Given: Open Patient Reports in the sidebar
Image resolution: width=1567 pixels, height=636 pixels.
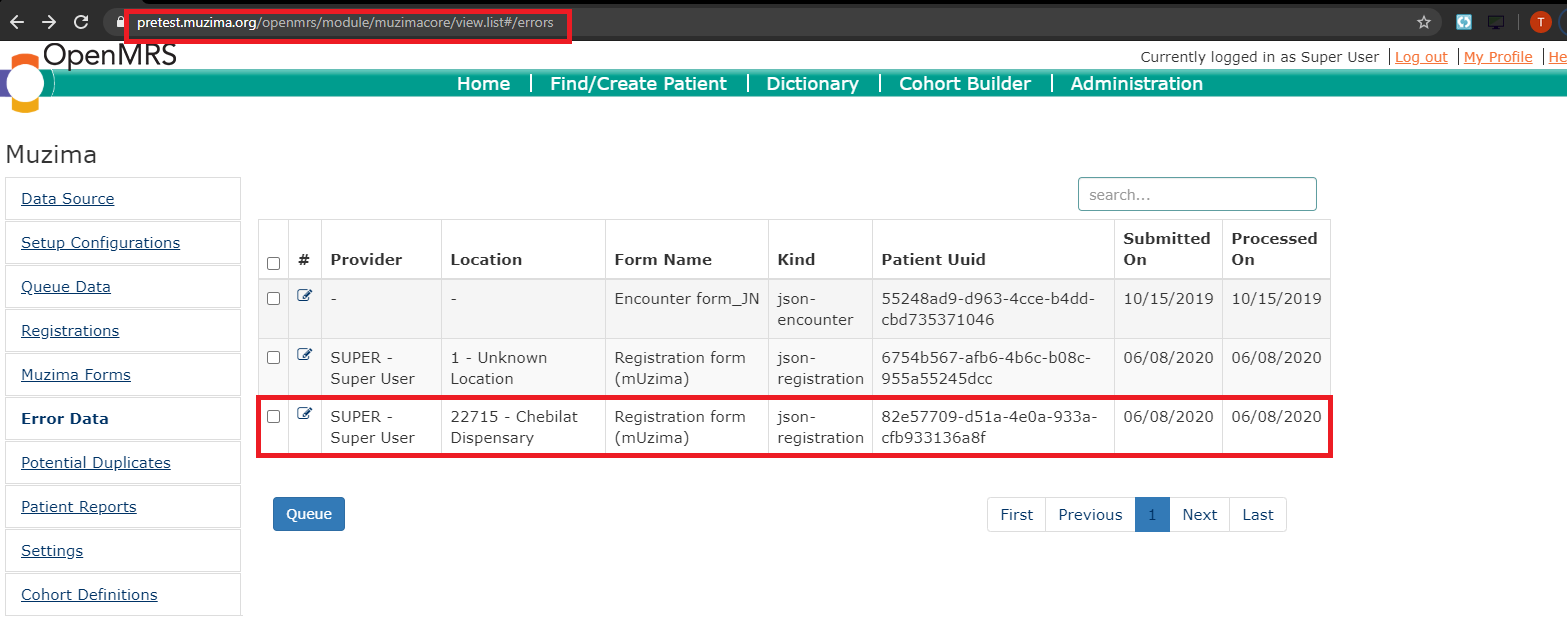Looking at the screenshot, I should pos(79,507).
